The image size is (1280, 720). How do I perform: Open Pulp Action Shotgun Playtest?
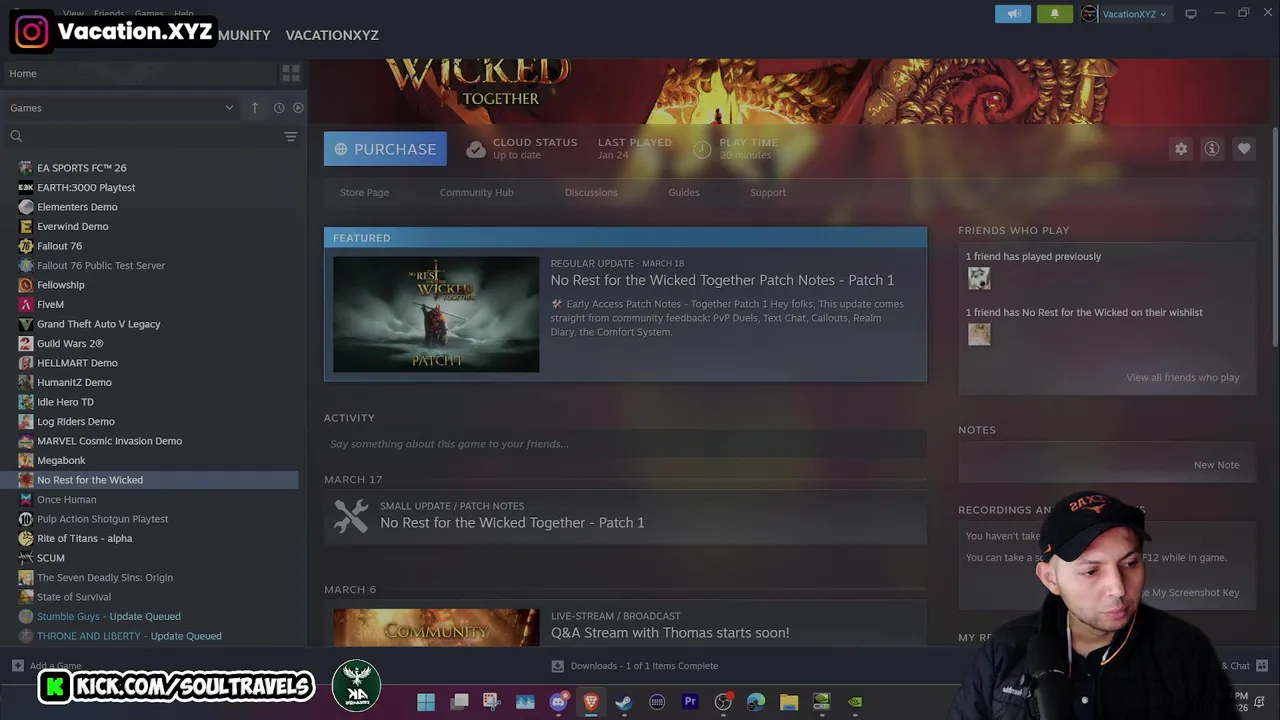(102, 519)
